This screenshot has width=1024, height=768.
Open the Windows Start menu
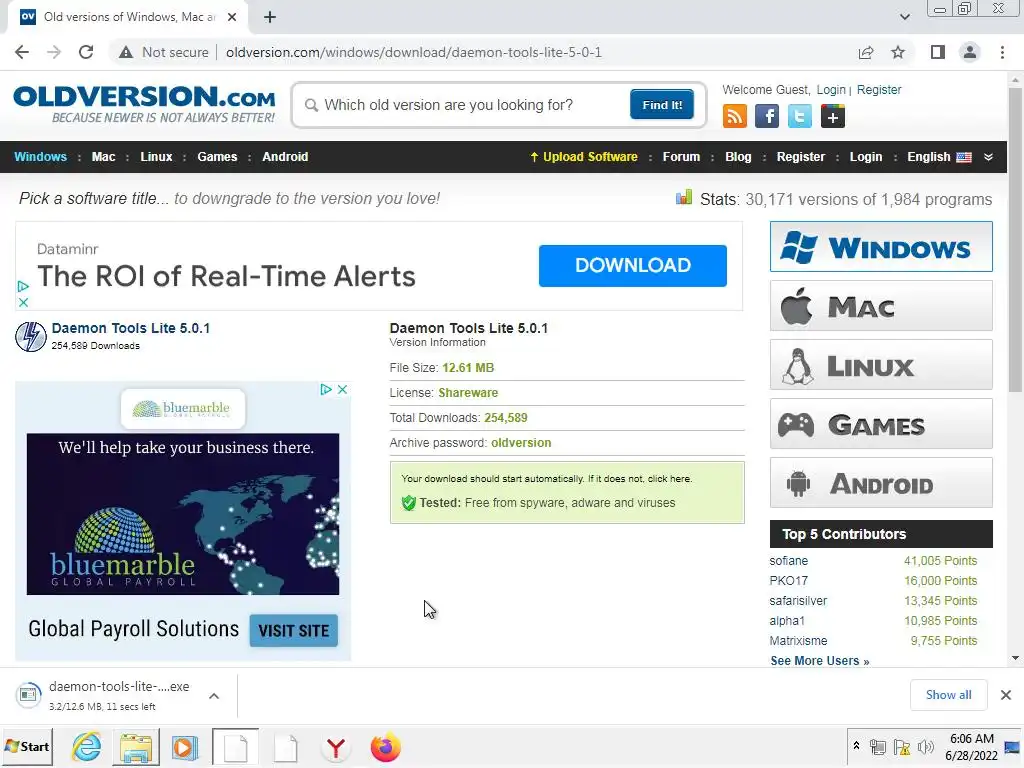27,746
